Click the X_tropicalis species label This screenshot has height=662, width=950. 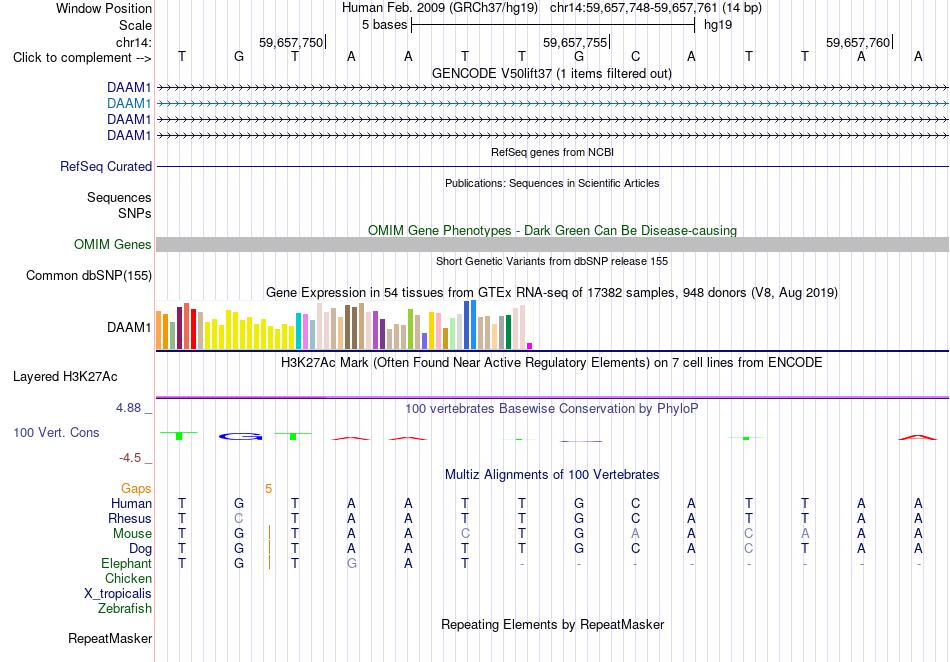[x=118, y=594]
